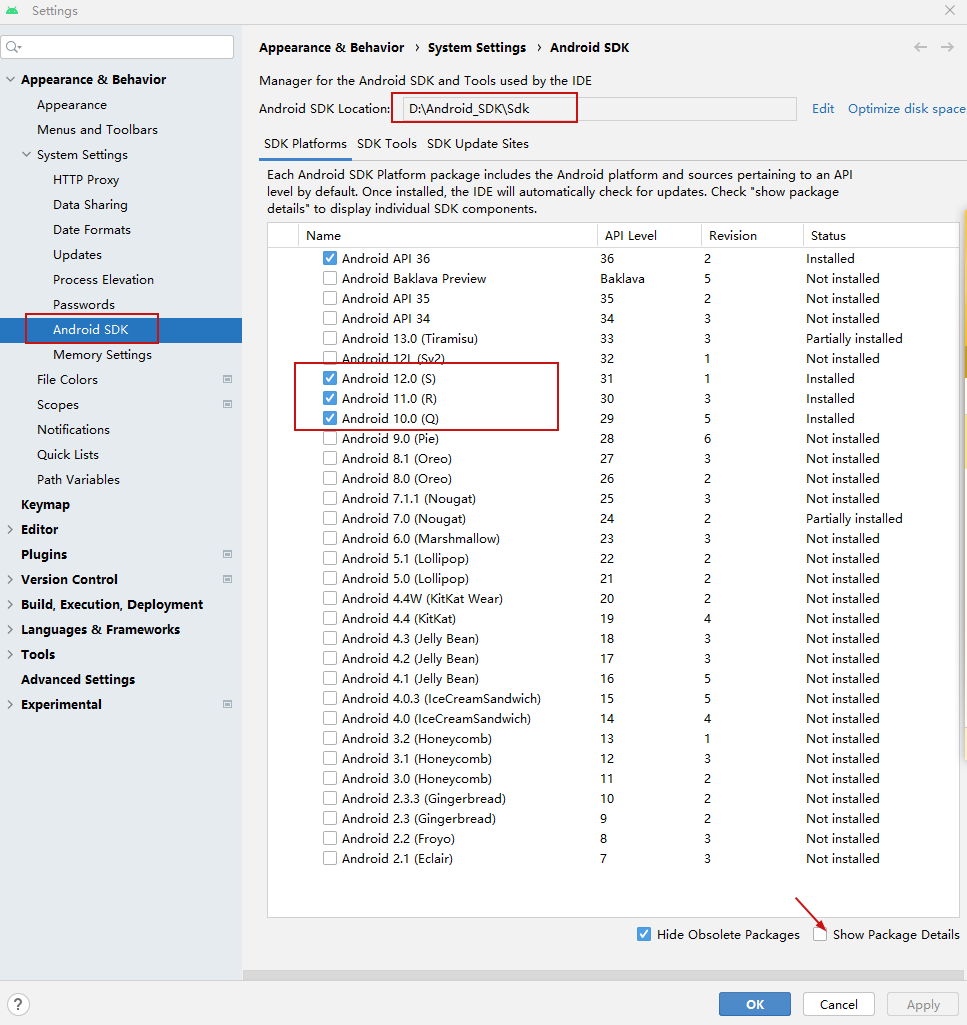967x1025 pixels.
Task: Switch to the SDK Tools tab
Action: click(386, 144)
